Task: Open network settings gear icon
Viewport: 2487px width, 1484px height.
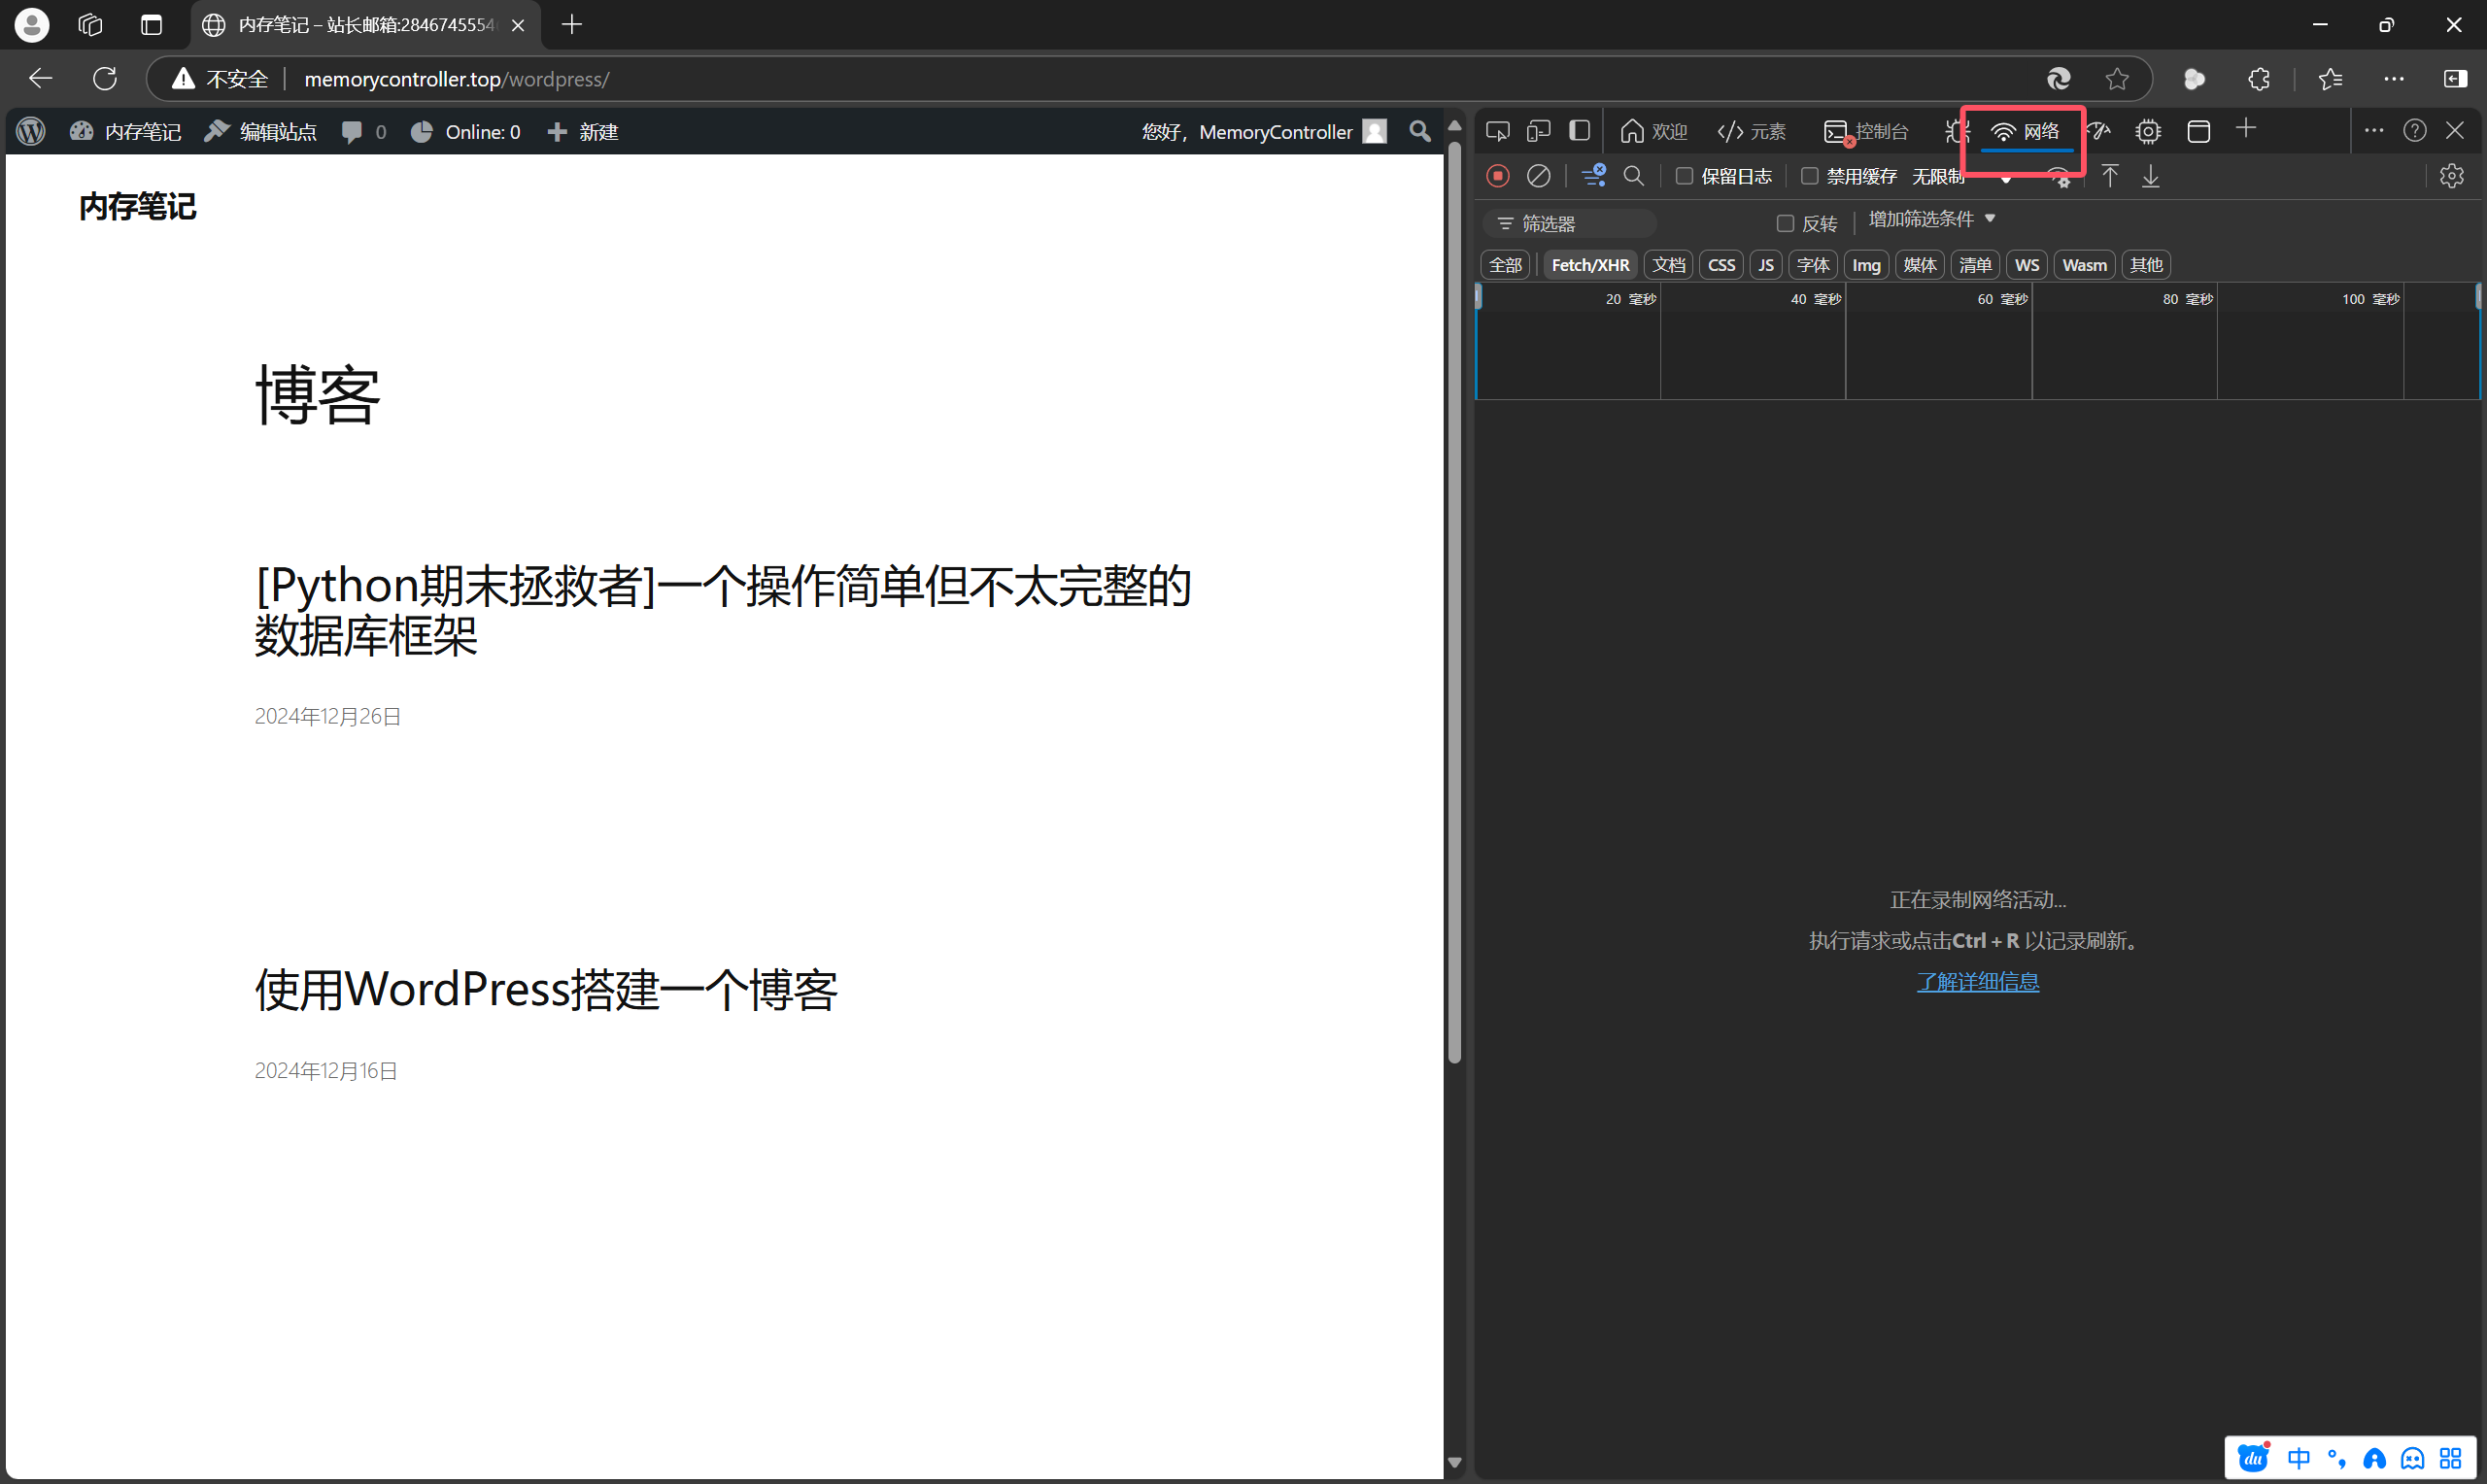Action: coord(2451,176)
